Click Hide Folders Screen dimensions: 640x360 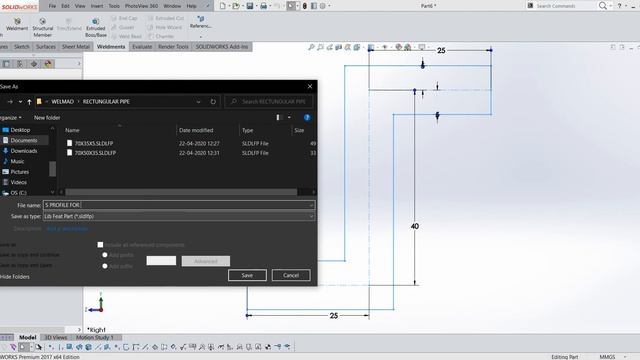pos(15,277)
